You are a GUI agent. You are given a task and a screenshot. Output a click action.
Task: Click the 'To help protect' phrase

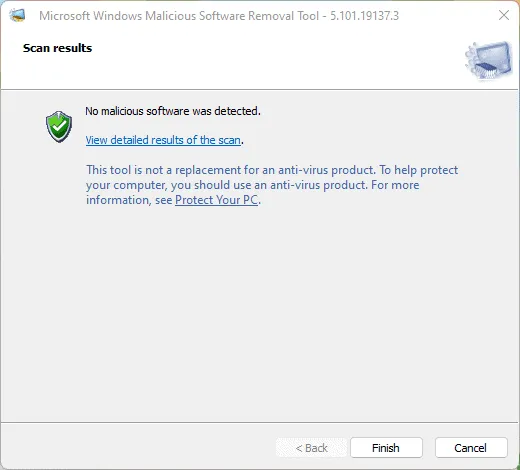point(419,170)
